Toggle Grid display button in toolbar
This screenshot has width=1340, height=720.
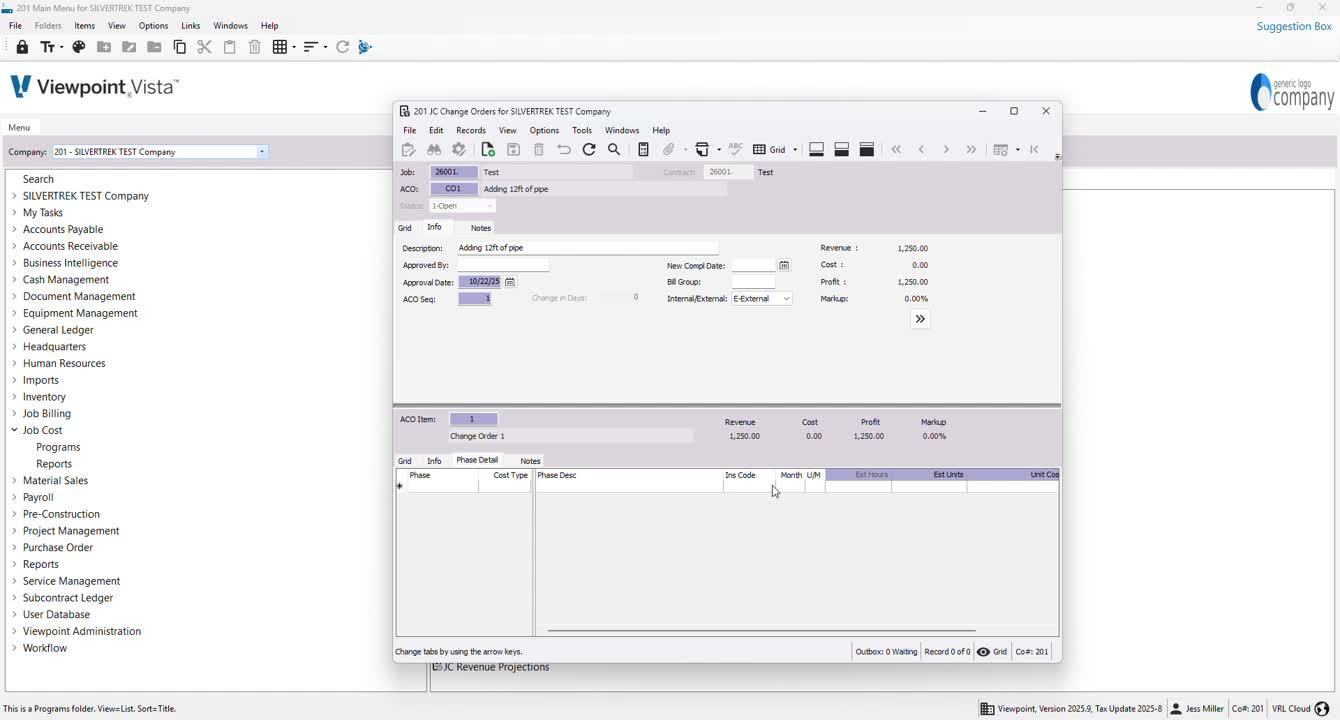pyautogui.click(x=769, y=150)
